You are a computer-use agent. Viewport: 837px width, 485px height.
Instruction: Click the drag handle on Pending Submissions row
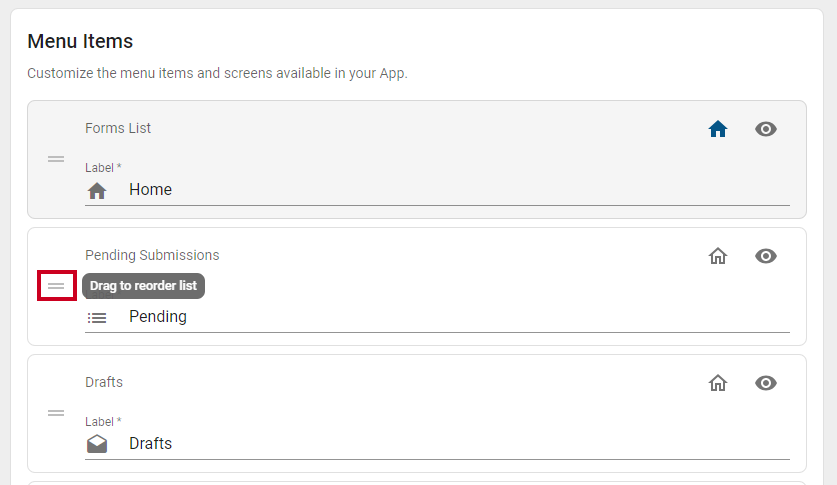click(x=56, y=286)
